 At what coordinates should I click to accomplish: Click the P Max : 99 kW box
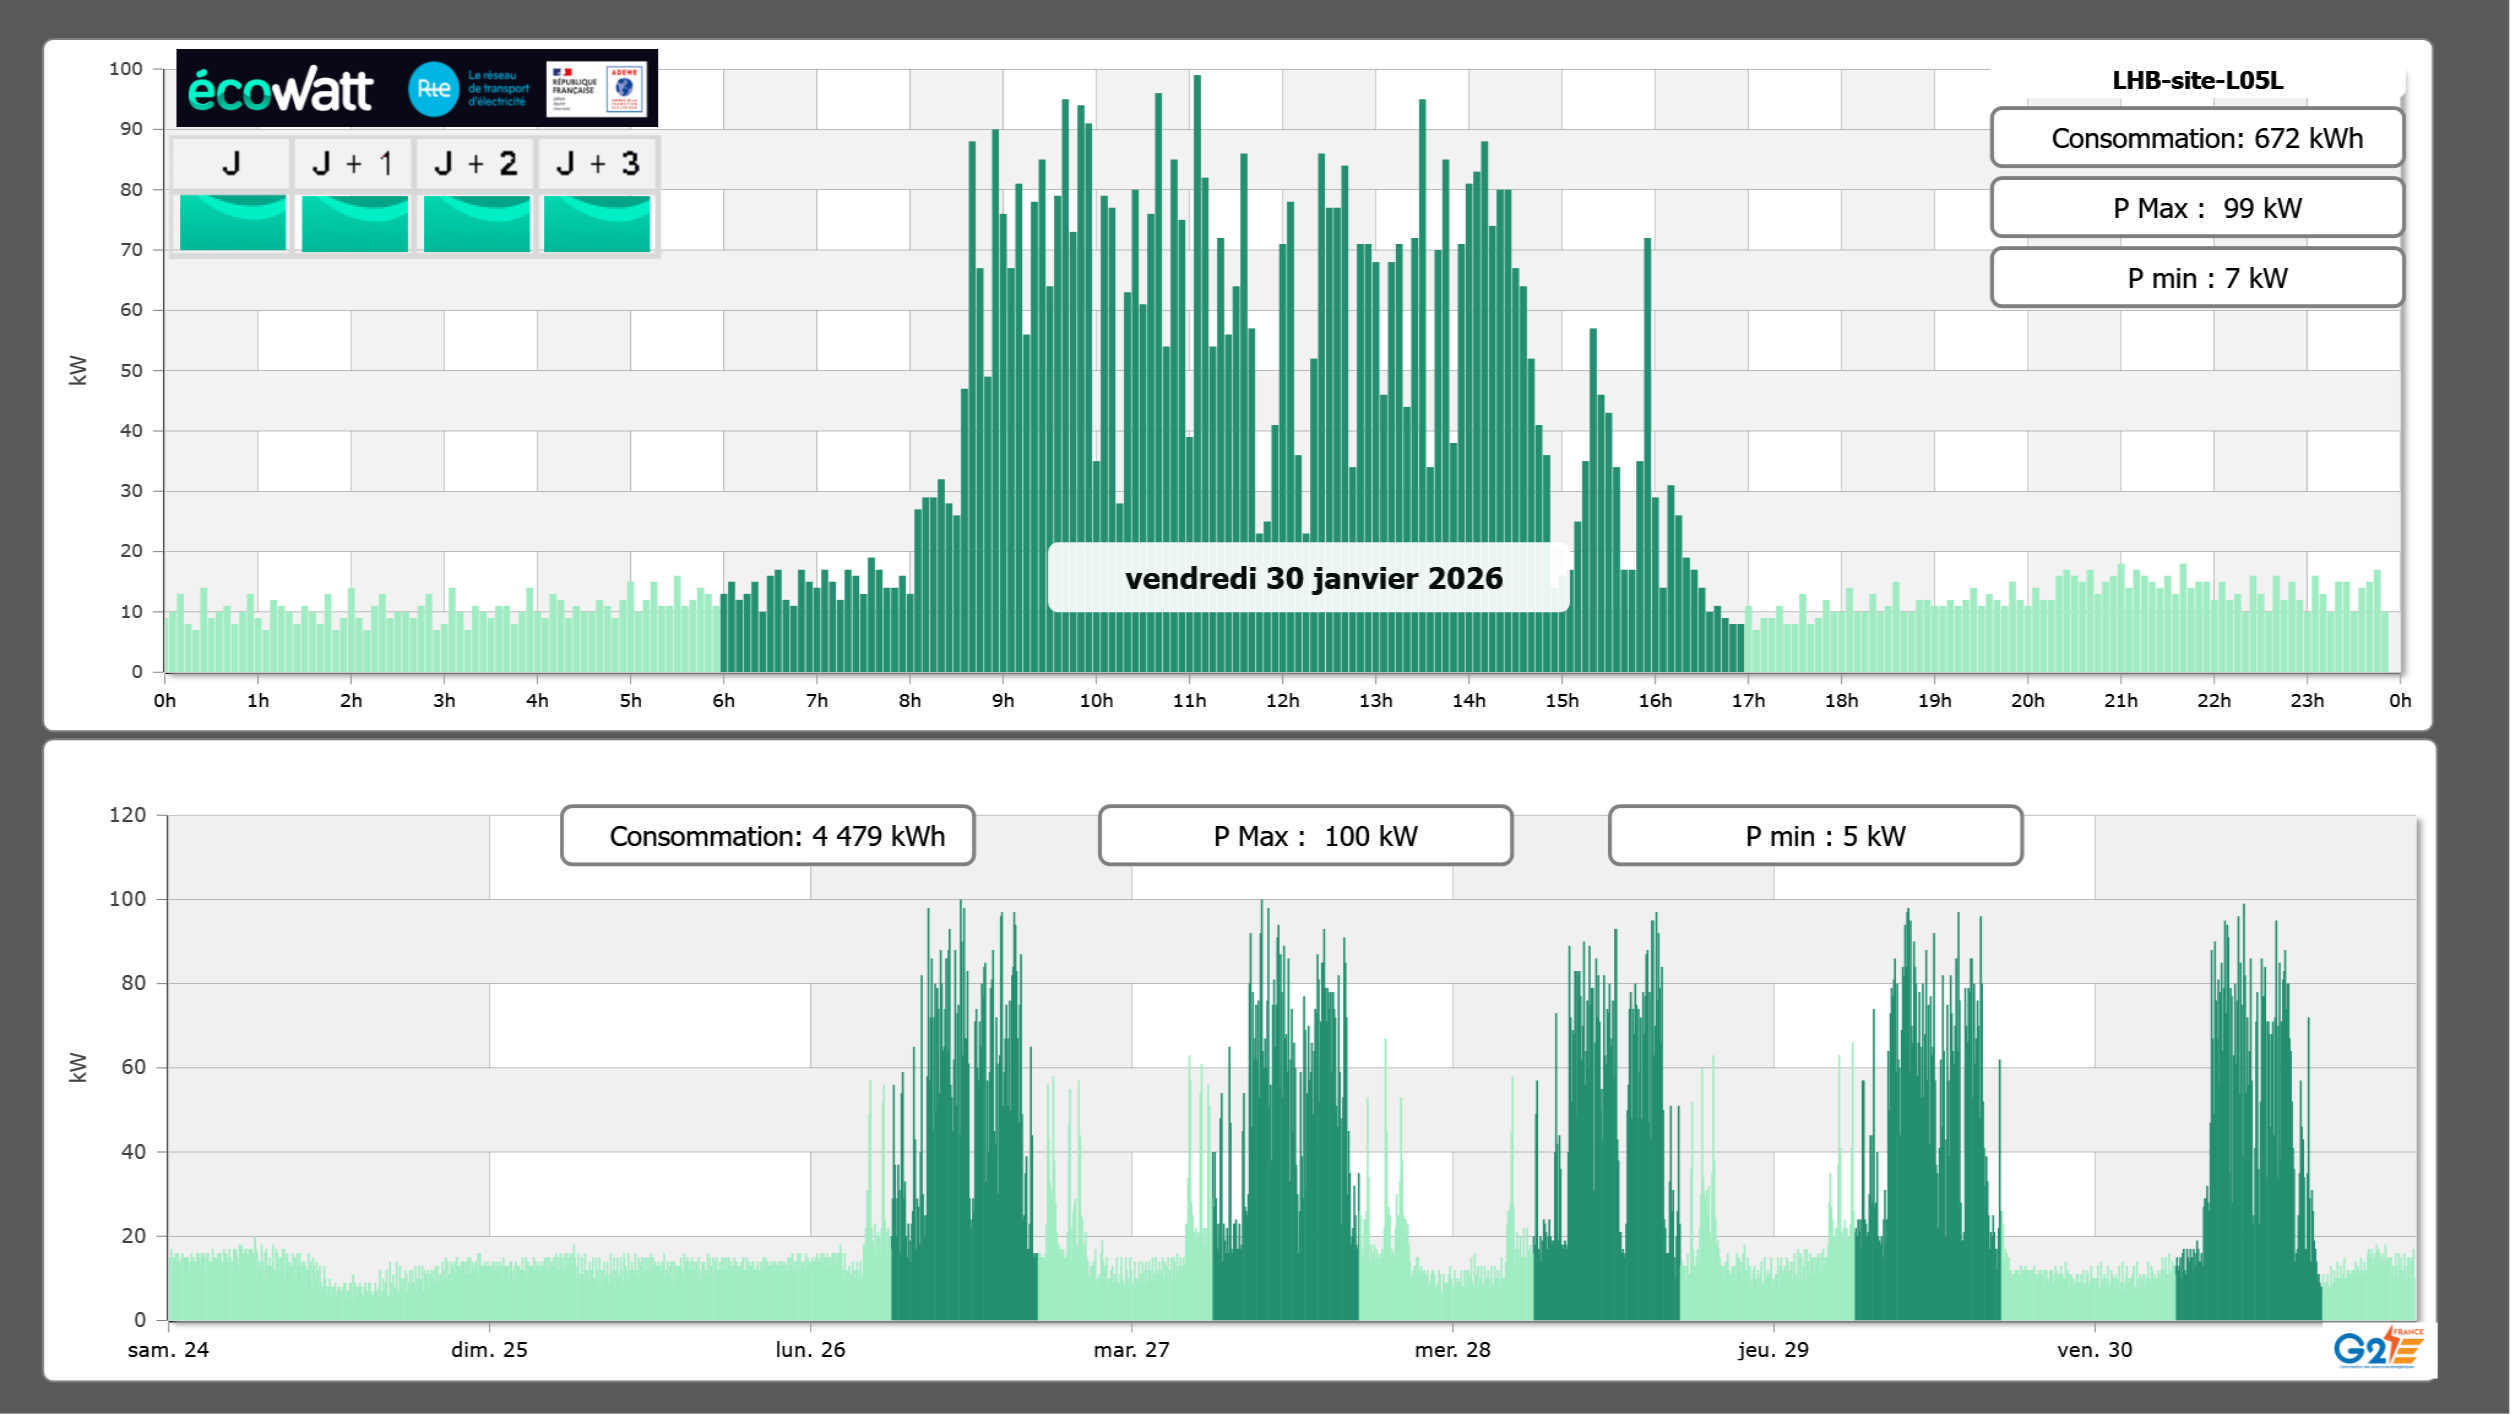pos(2196,208)
